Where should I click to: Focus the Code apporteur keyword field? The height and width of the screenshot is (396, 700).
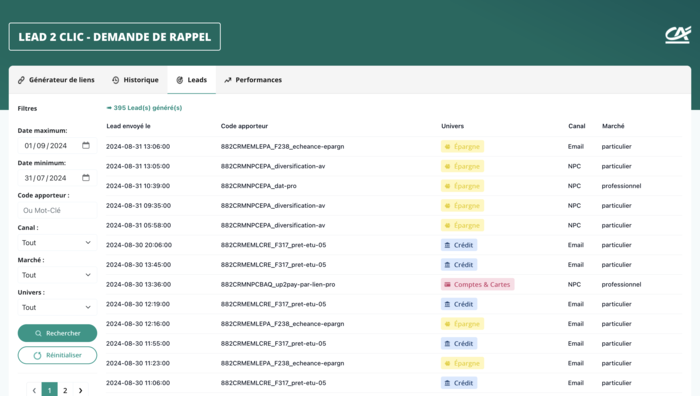[57, 210]
